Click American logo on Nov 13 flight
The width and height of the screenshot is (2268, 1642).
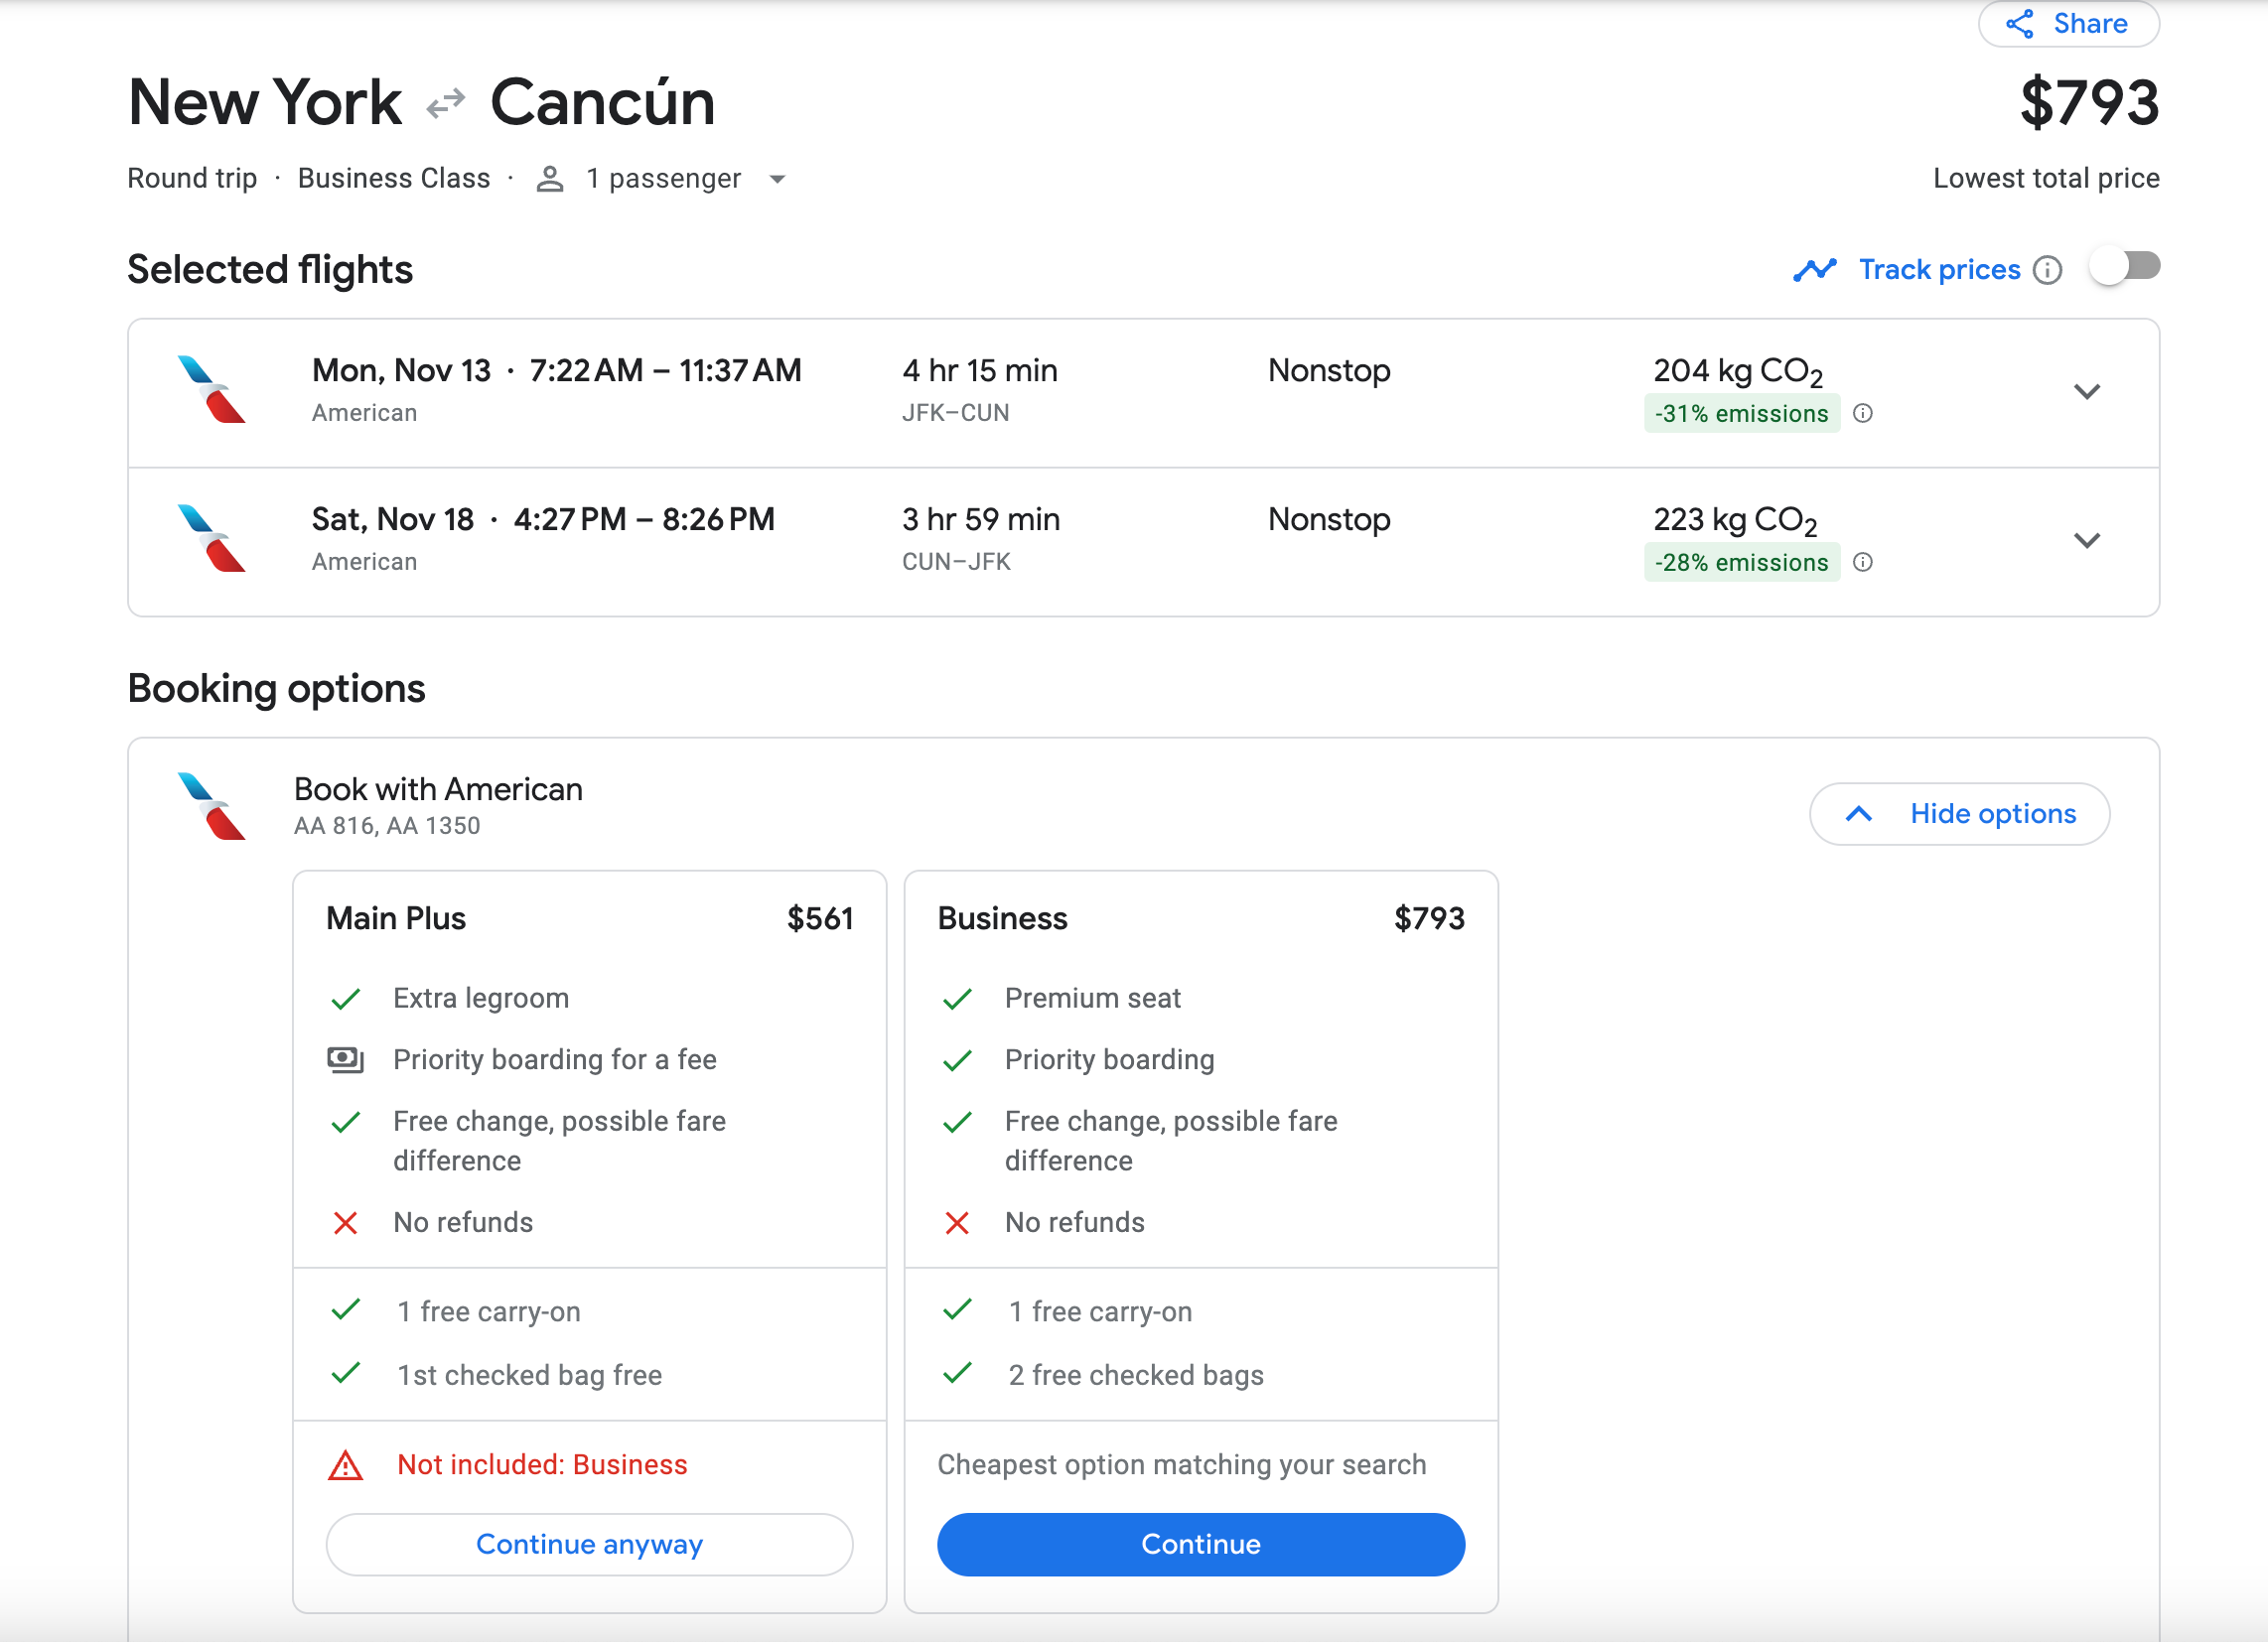pyautogui.click(x=211, y=389)
